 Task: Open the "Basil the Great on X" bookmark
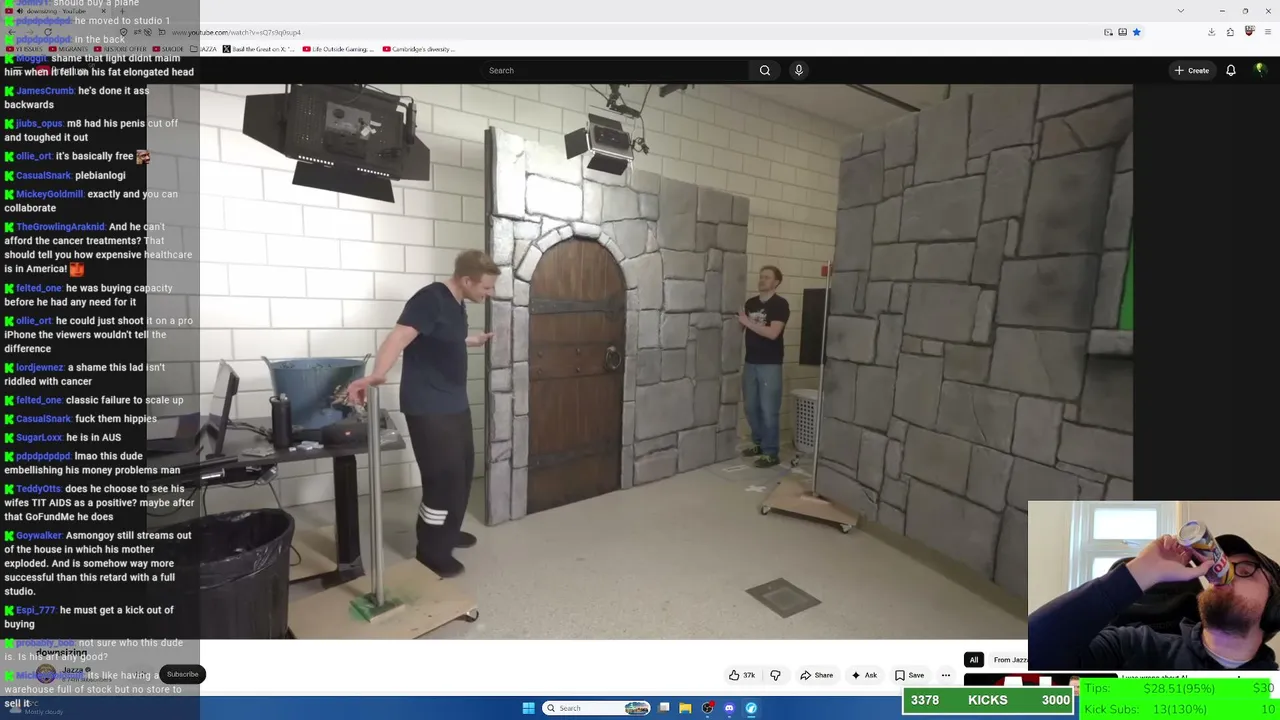pyautogui.click(x=258, y=49)
